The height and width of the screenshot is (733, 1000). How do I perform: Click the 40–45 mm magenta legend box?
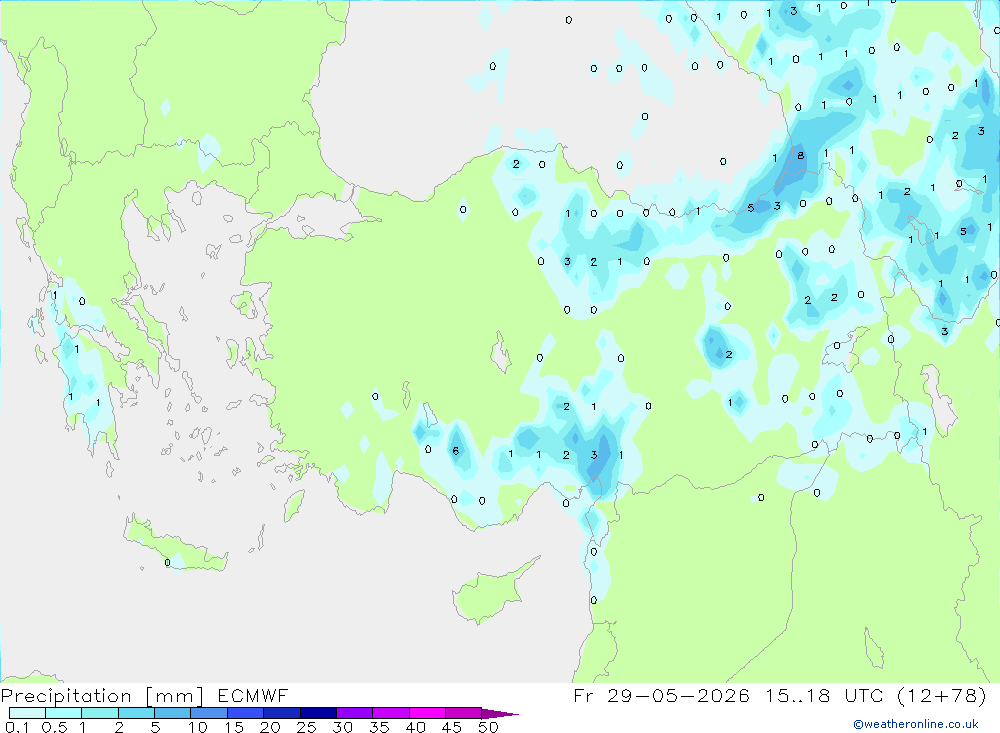427,713
